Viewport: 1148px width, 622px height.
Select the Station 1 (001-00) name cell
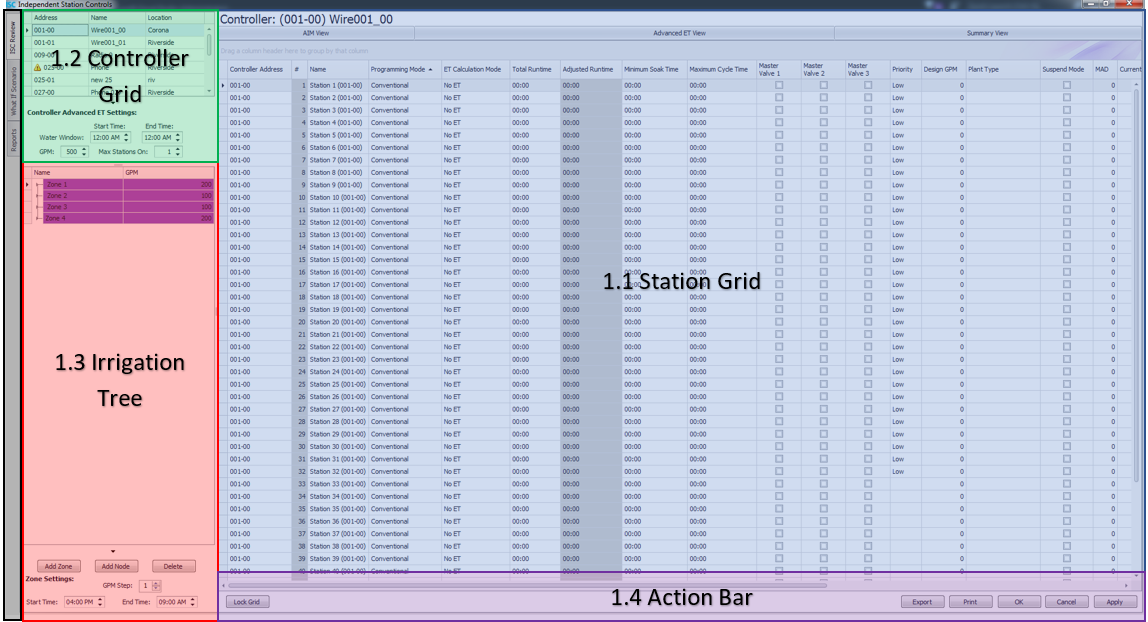(336, 85)
